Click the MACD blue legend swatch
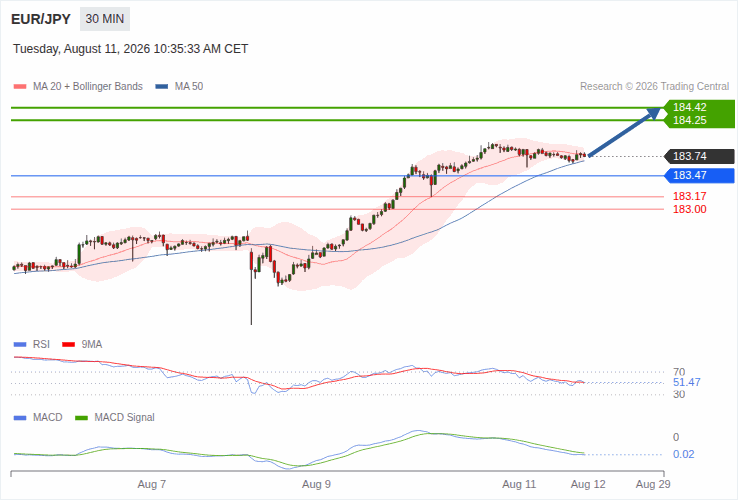The image size is (738, 500). (x=20, y=418)
